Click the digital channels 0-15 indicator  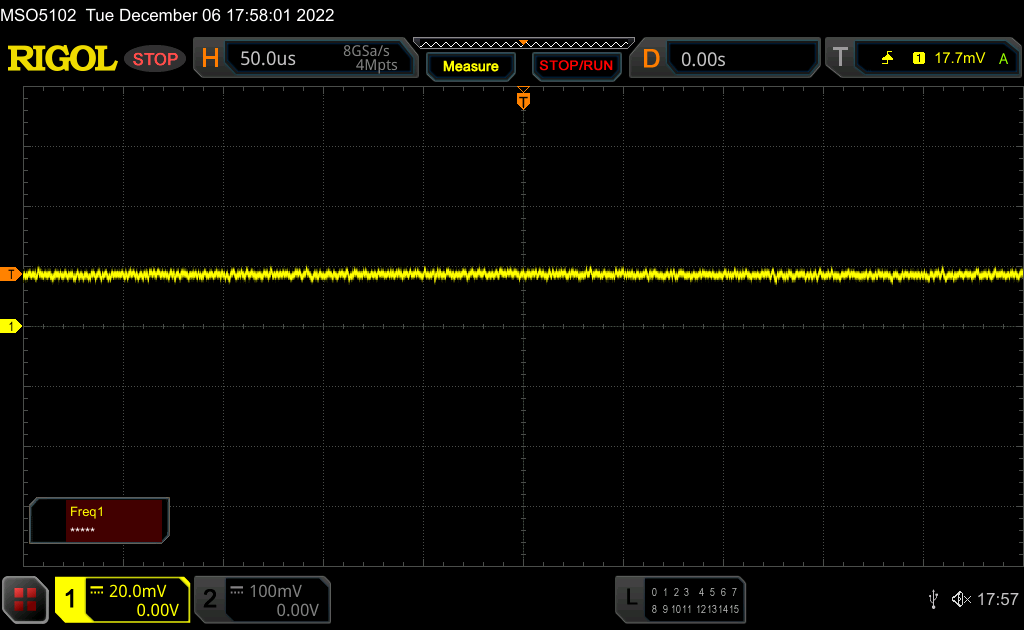695,600
